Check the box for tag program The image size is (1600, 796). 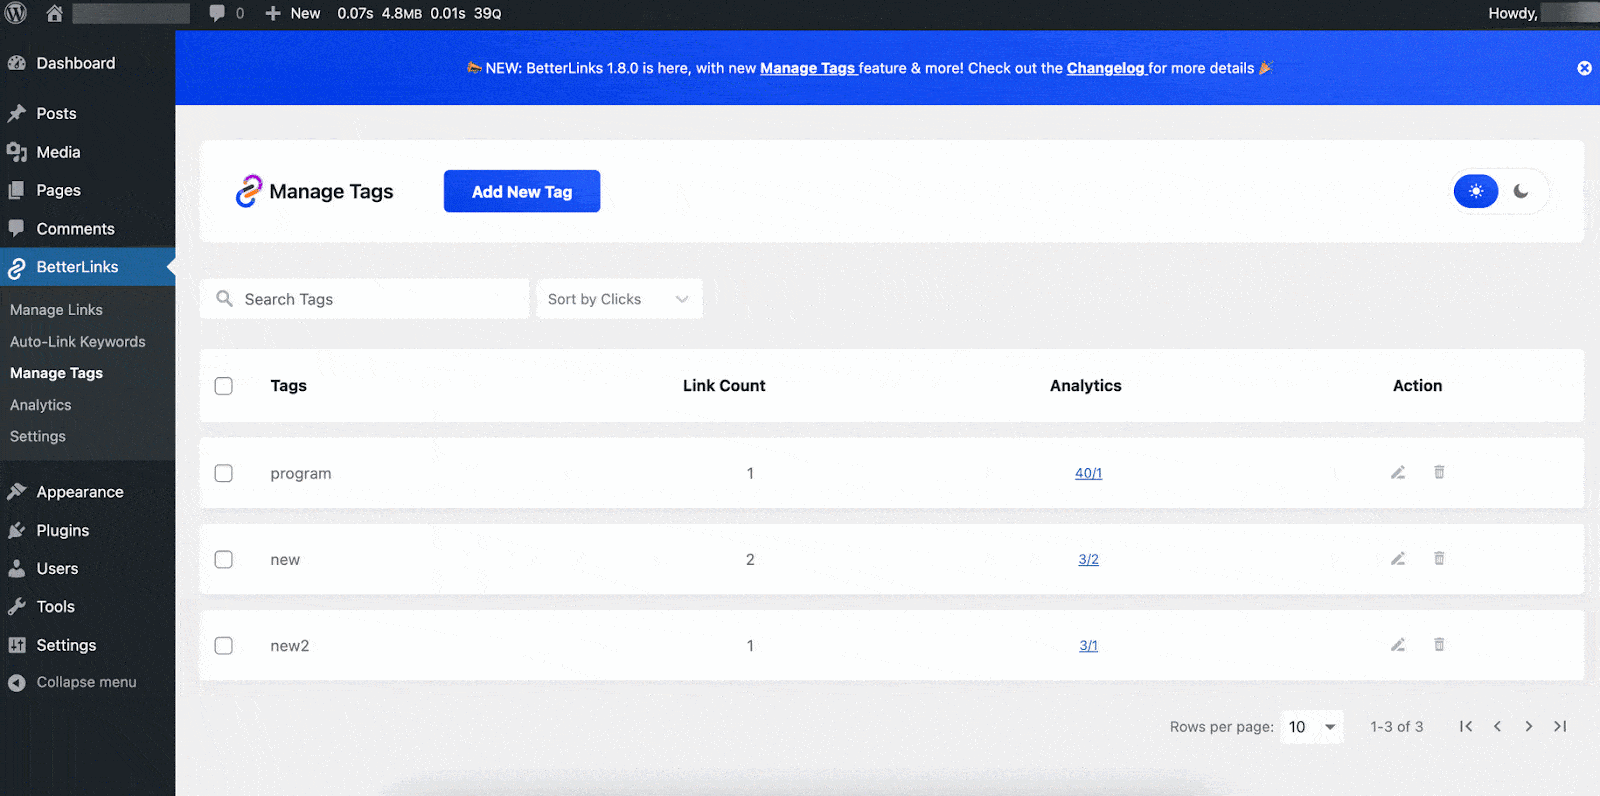point(224,473)
